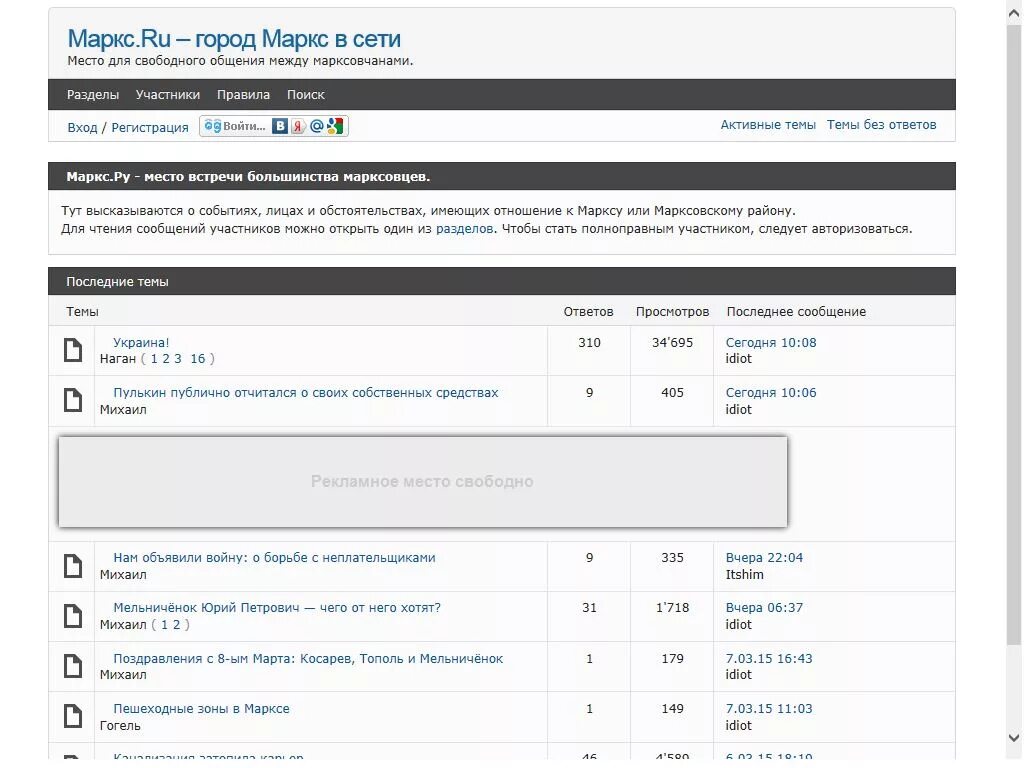Open last message Сегодня 10:08
Screen dimensions: 1024x768
click(x=771, y=342)
